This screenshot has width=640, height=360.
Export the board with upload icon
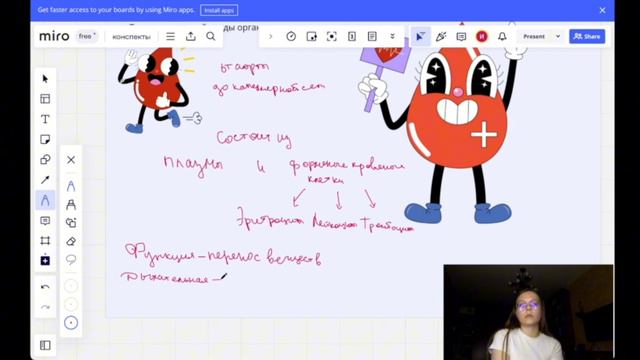click(191, 36)
